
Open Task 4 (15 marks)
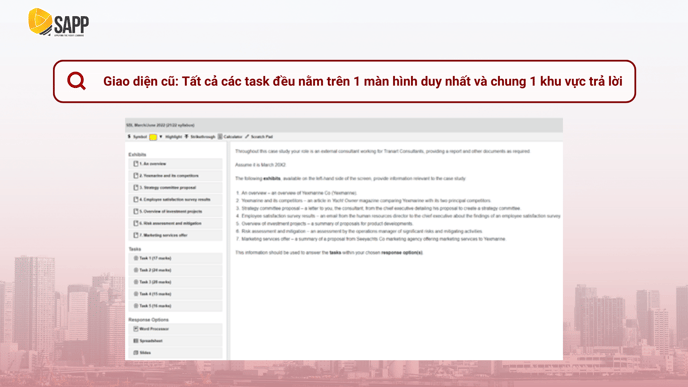tap(176, 294)
